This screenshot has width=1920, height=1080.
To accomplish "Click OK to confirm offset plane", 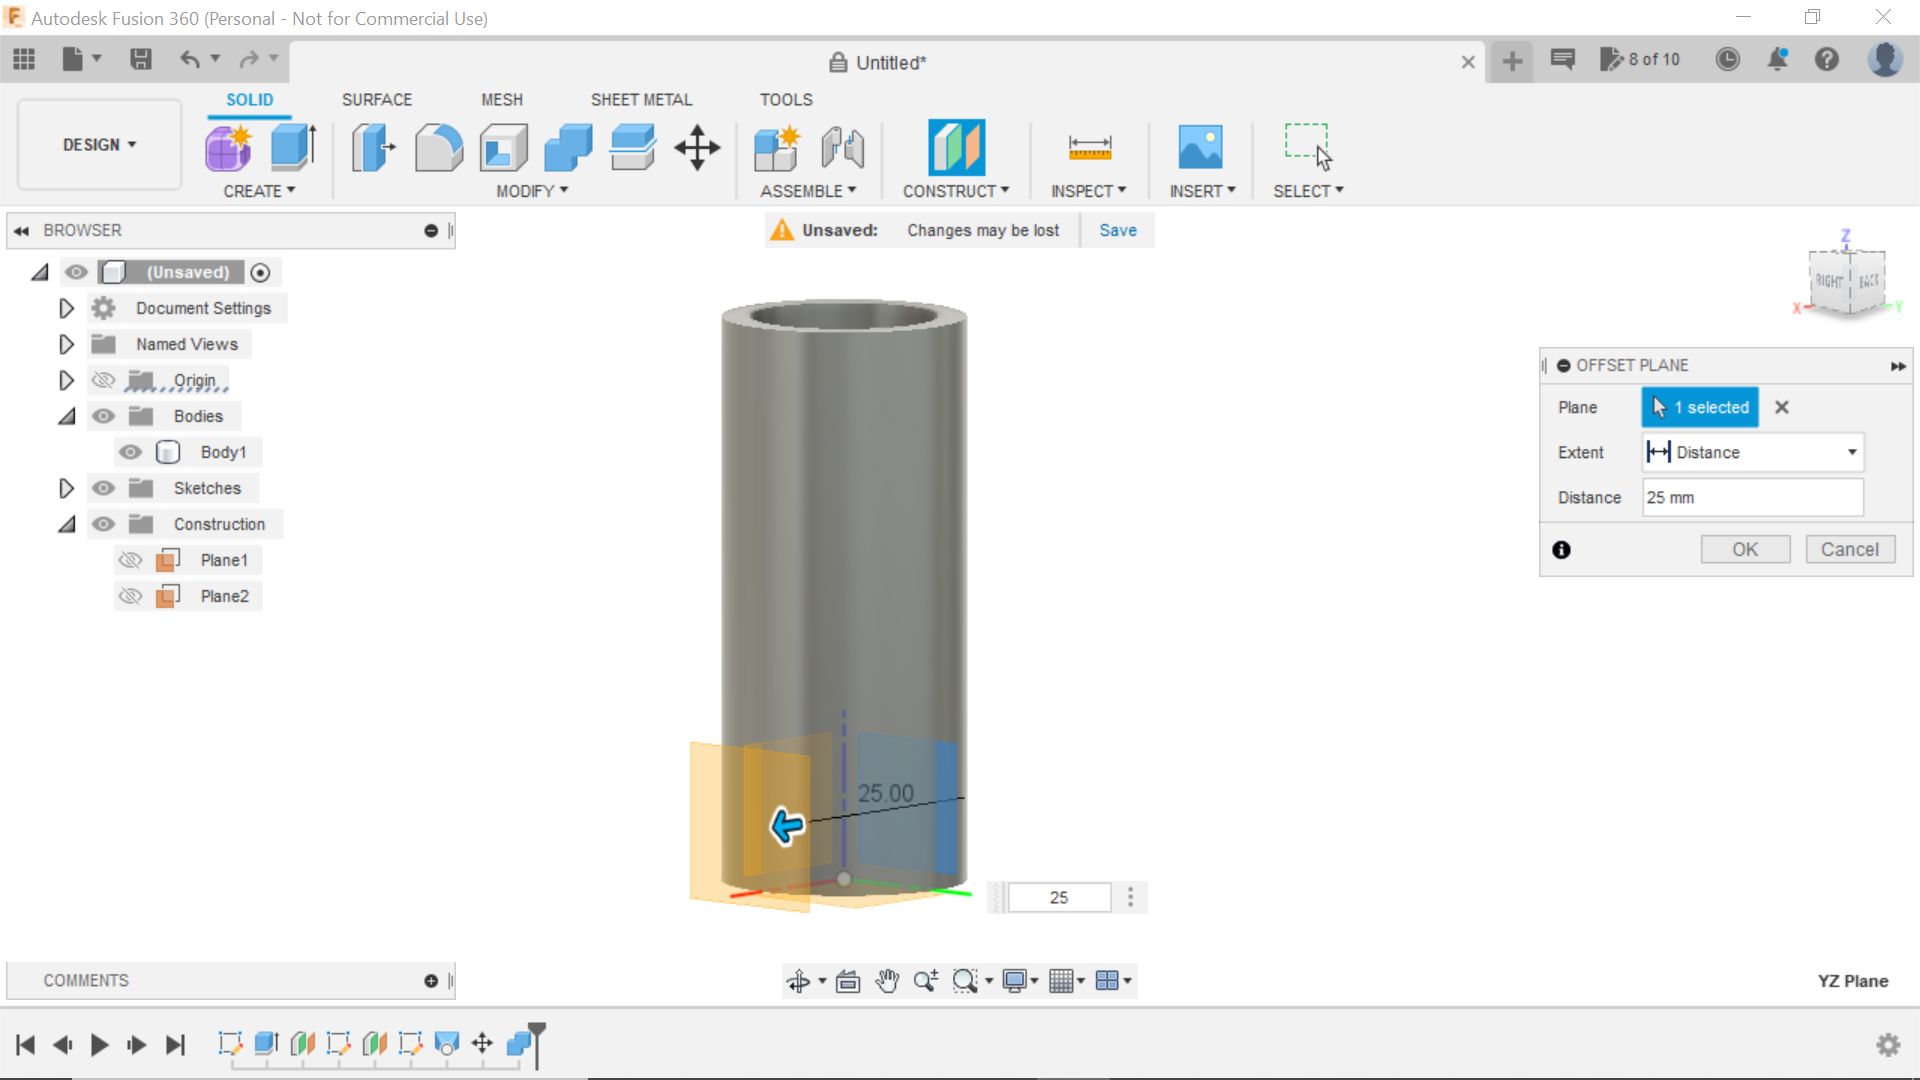I will click(1746, 549).
